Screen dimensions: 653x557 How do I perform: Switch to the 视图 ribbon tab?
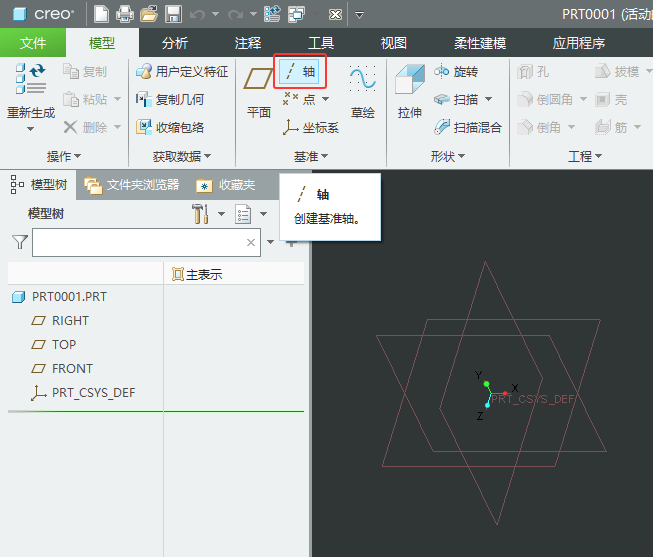[394, 43]
